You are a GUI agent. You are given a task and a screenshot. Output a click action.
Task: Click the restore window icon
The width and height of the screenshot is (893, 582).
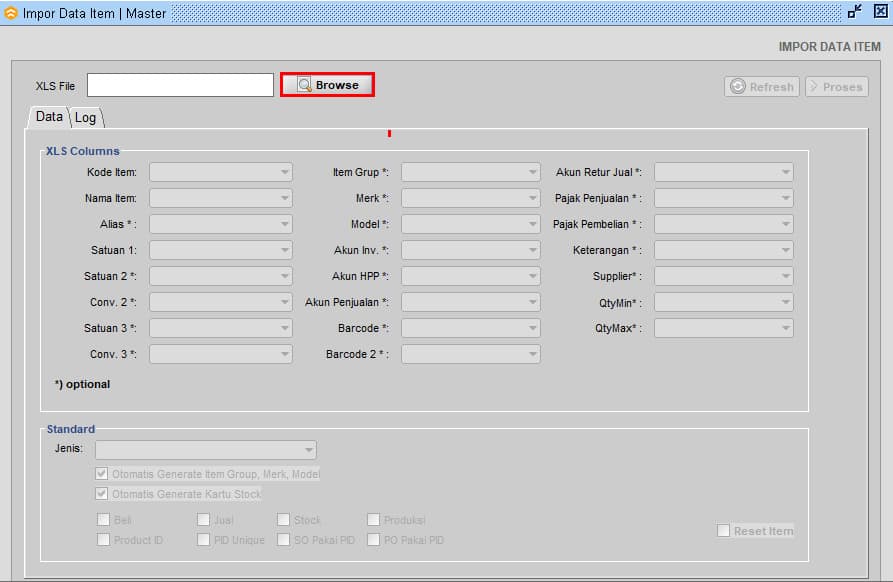(x=855, y=12)
